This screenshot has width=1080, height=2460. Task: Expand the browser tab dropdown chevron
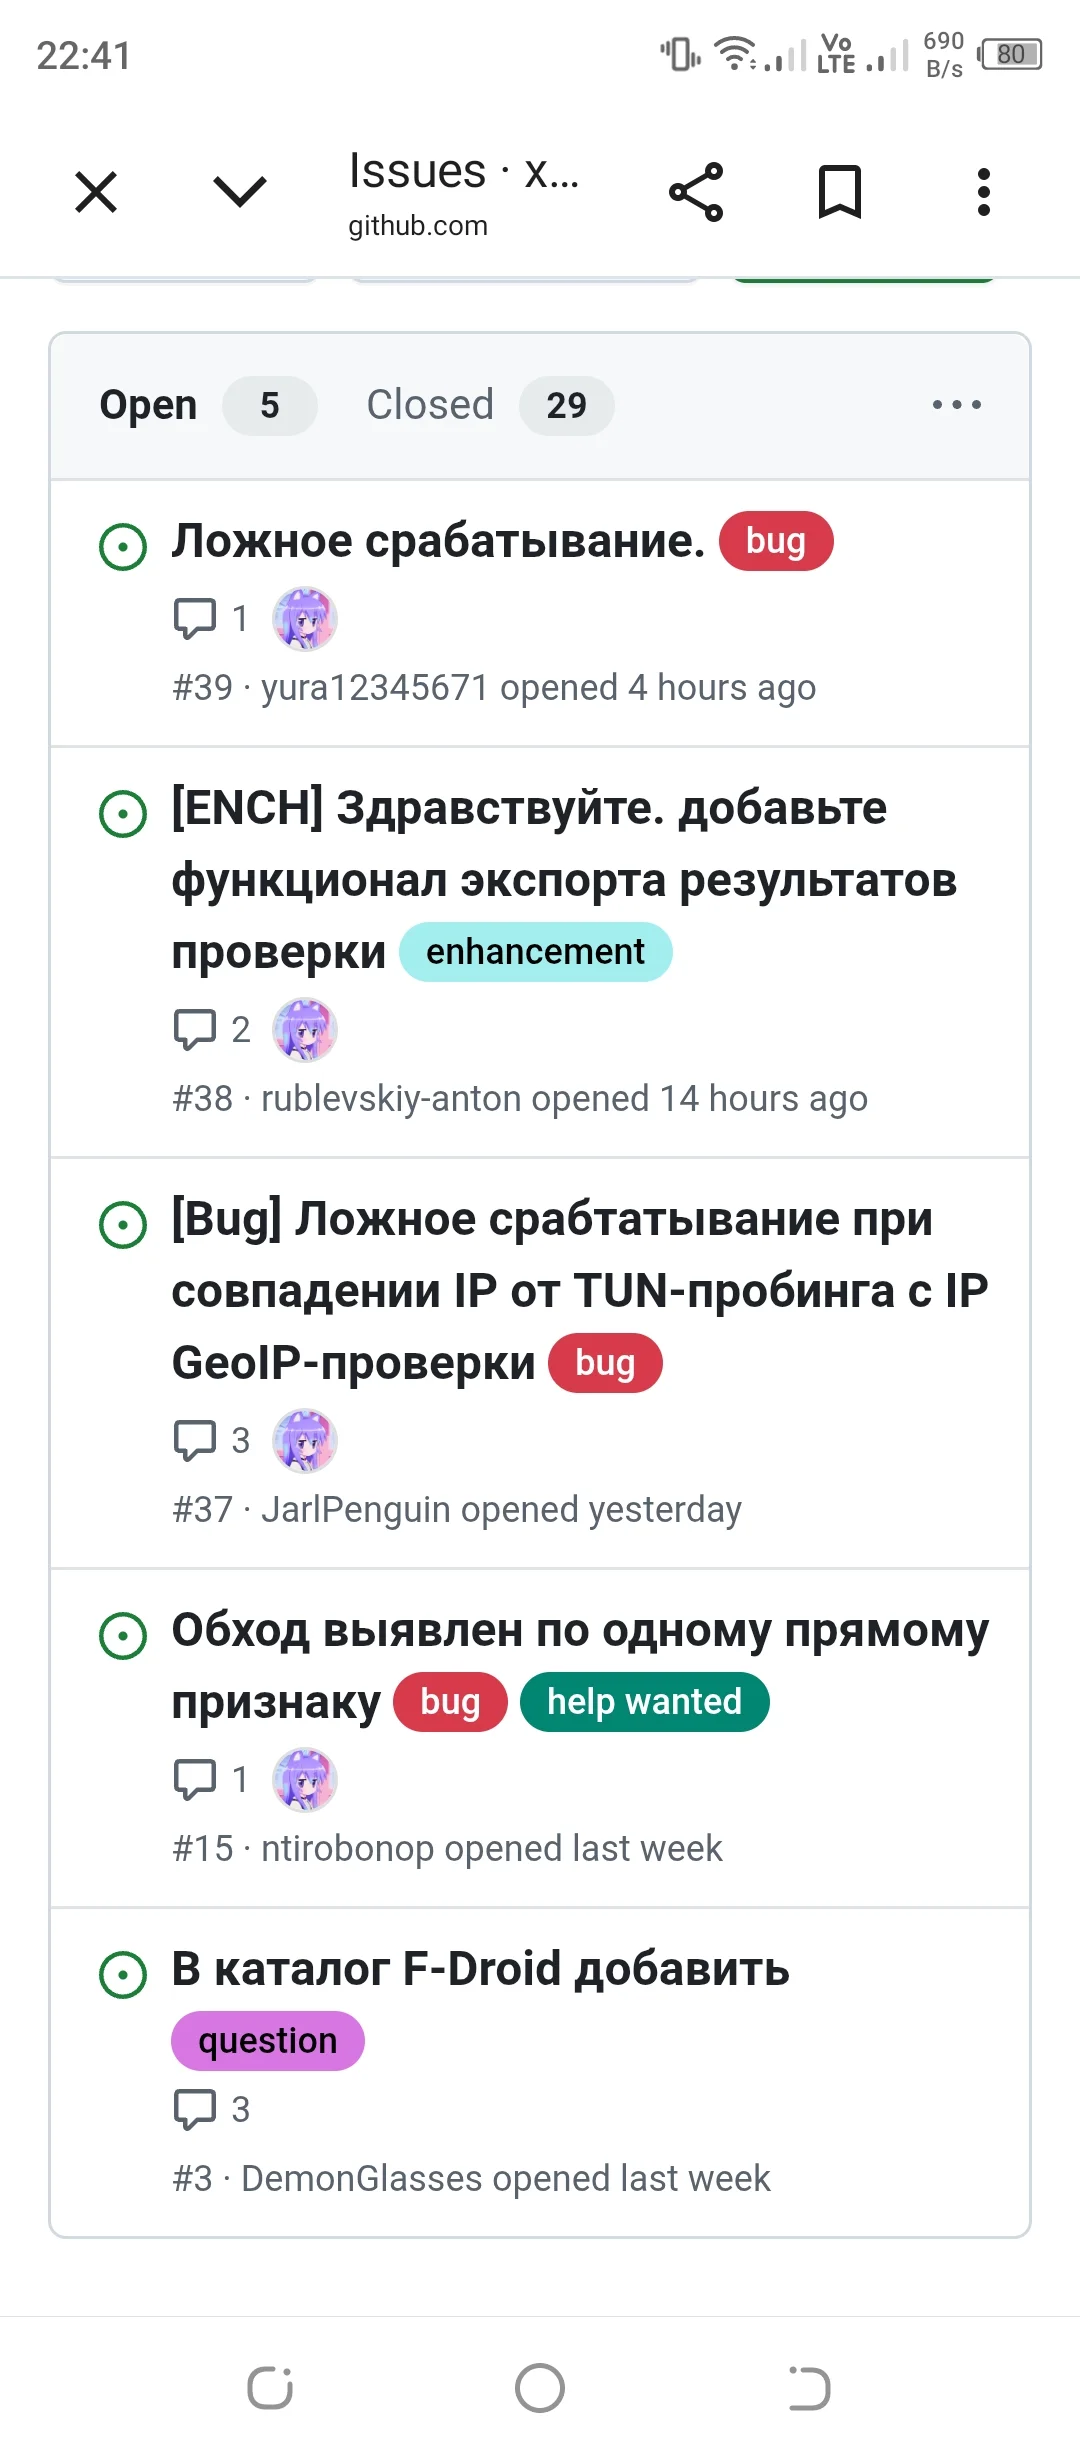[x=240, y=192]
